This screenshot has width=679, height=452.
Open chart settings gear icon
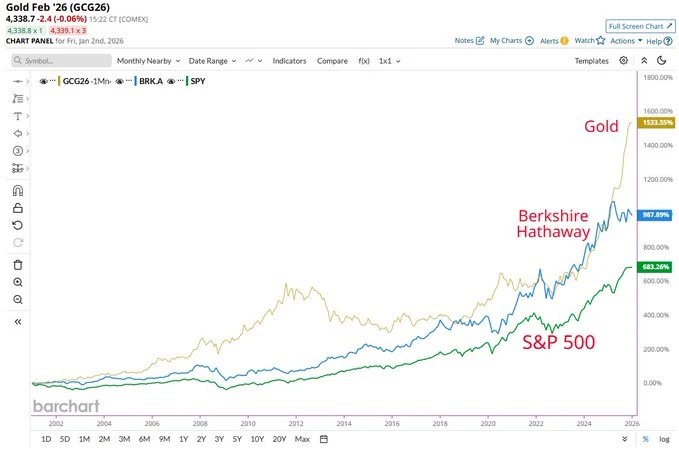623,60
